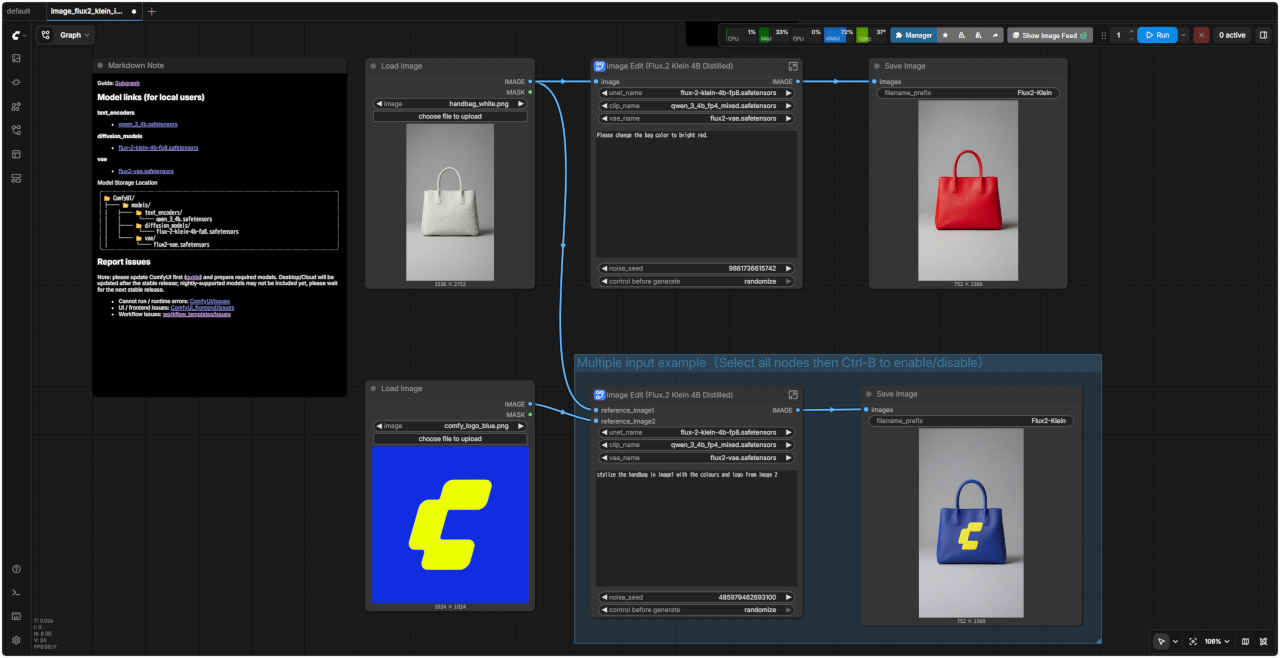The width and height of the screenshot is (1280, 658).
Task: Add a new workflow tab
Action: point(152,11)
